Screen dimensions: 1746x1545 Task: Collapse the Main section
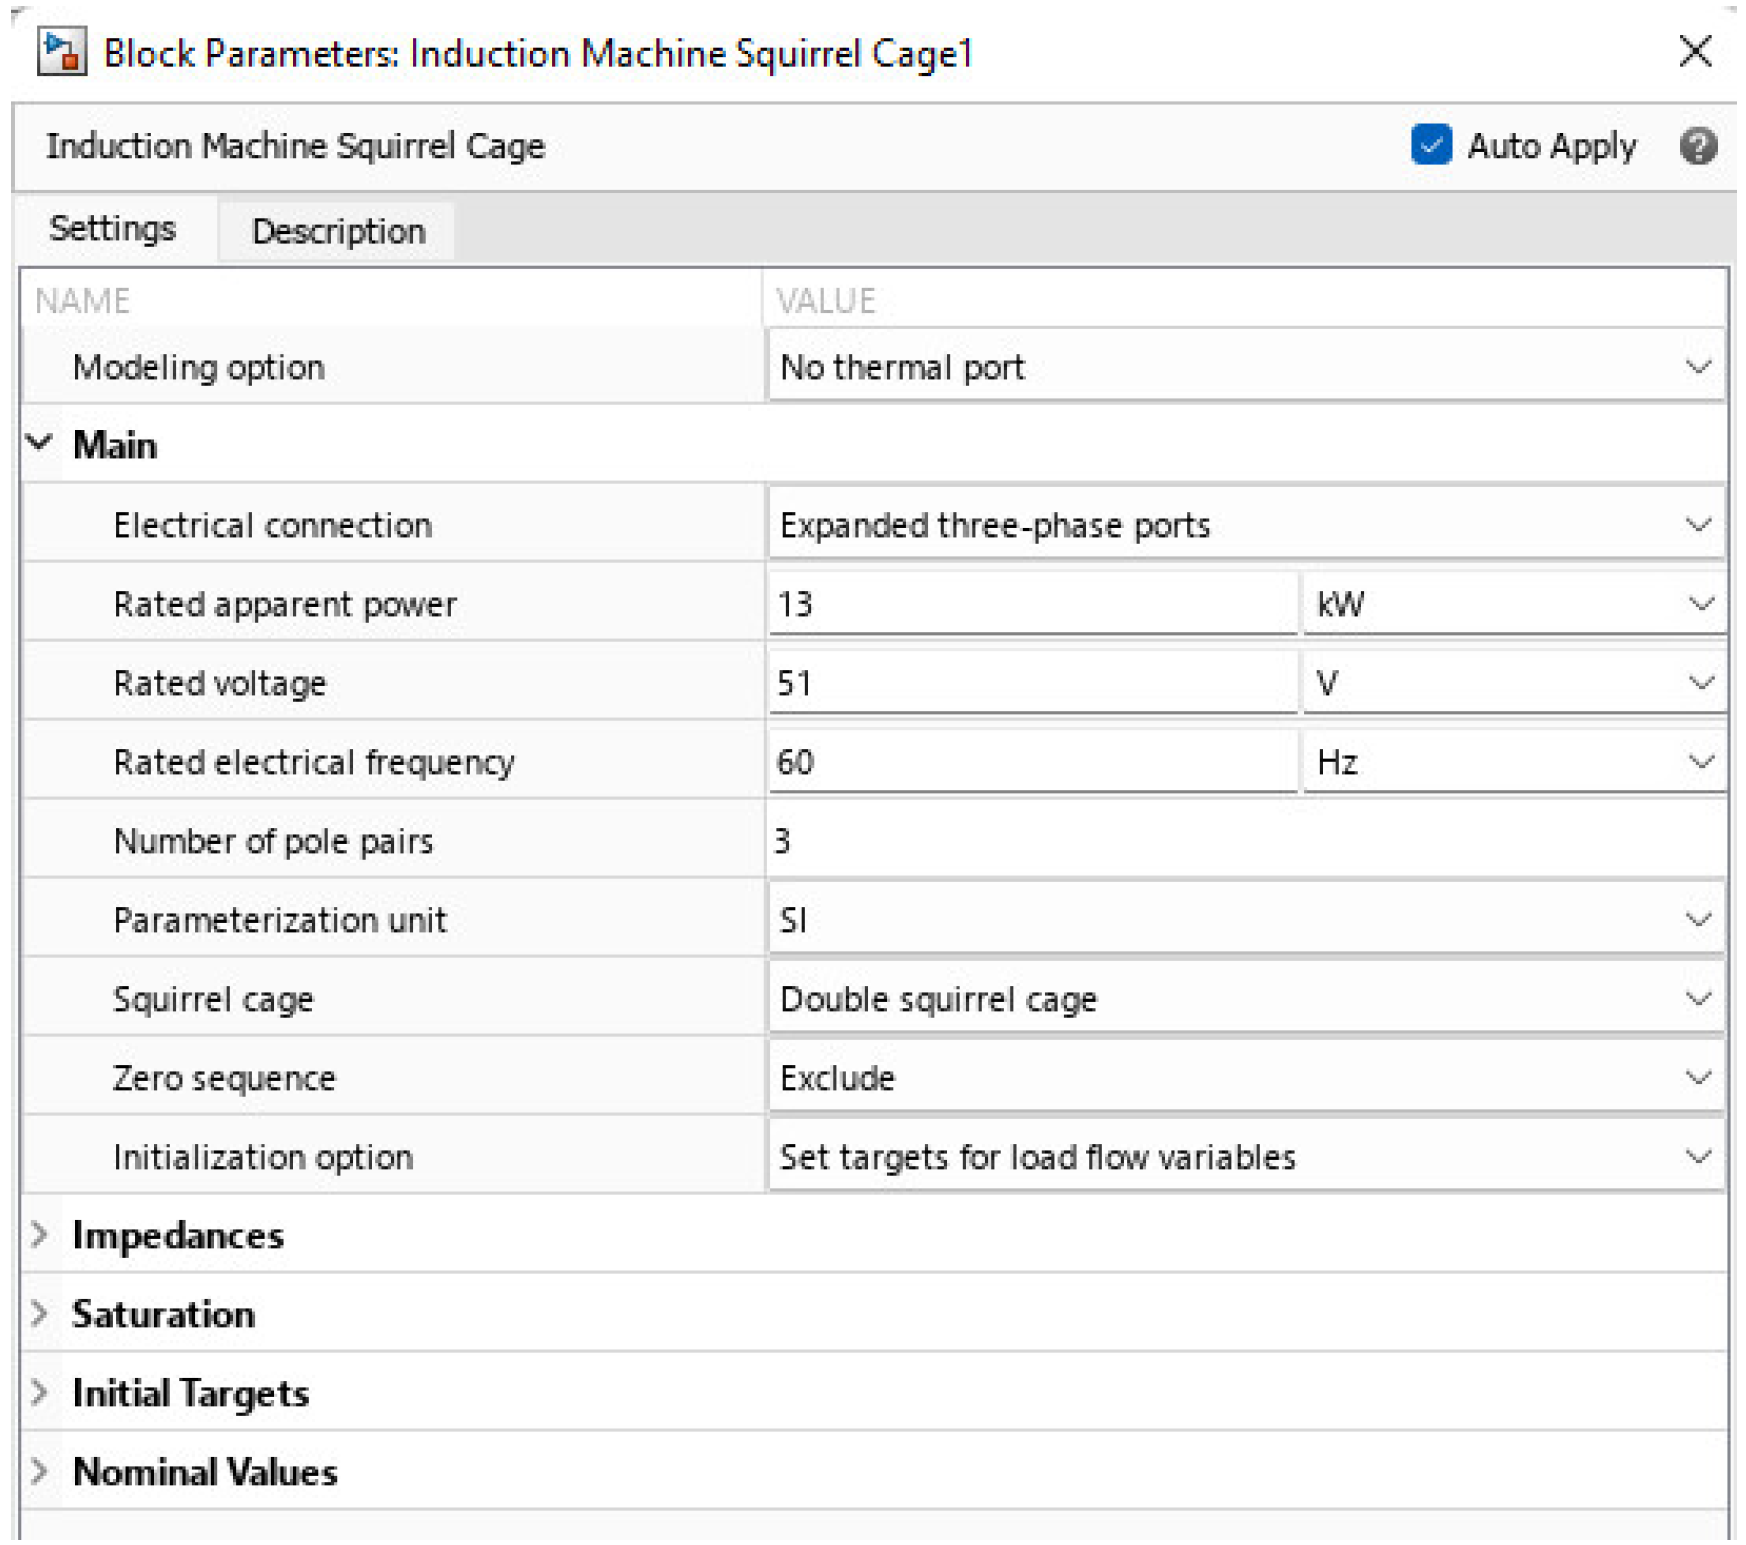coord(40,443)
